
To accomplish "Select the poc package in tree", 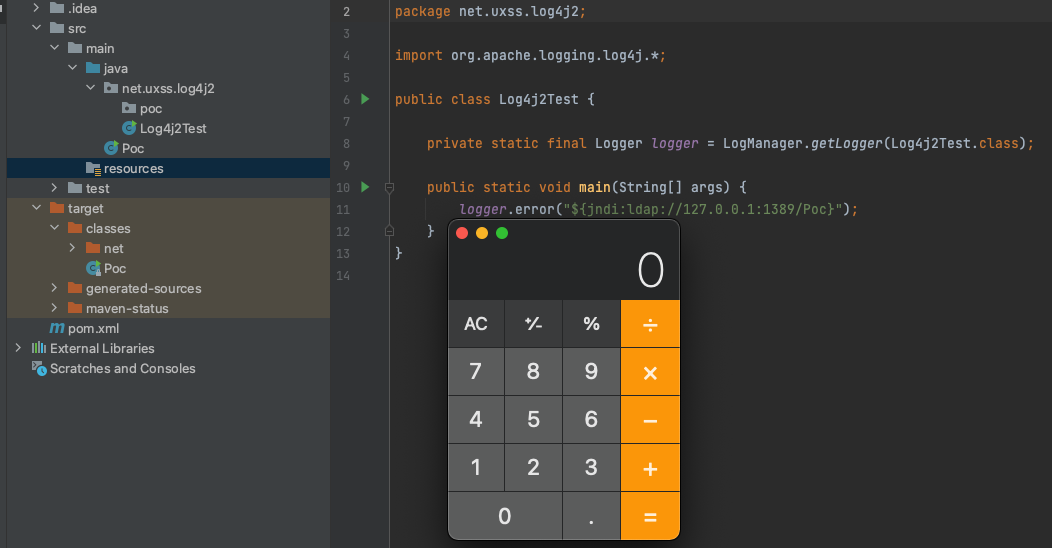I will [x=150, y=108].
